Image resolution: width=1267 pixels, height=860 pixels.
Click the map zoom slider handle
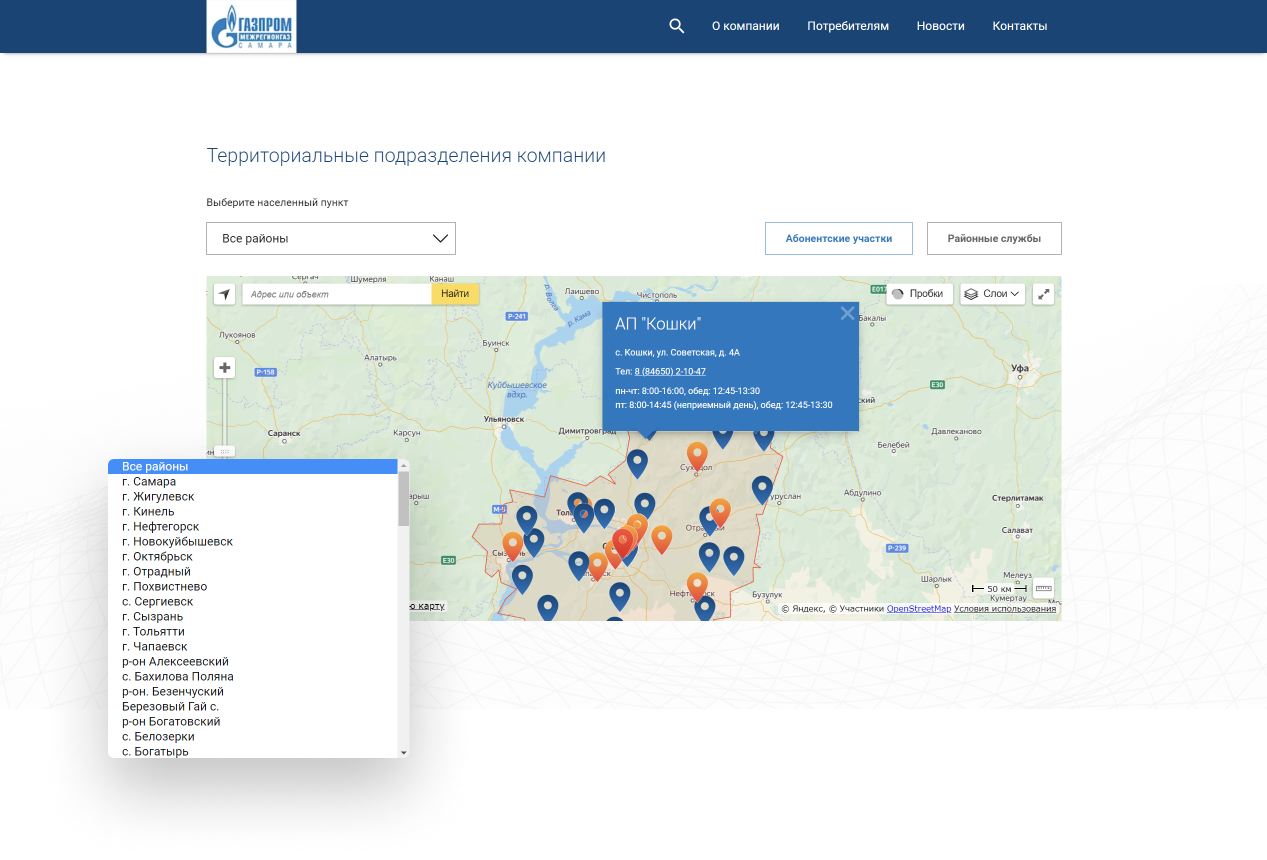[225, 451]
